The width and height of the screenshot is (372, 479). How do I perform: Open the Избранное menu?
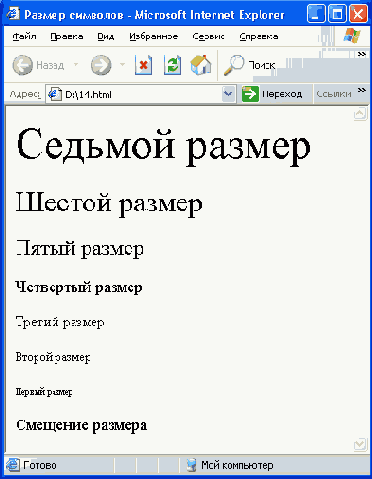pyautogui.click(x=154, y=36)
